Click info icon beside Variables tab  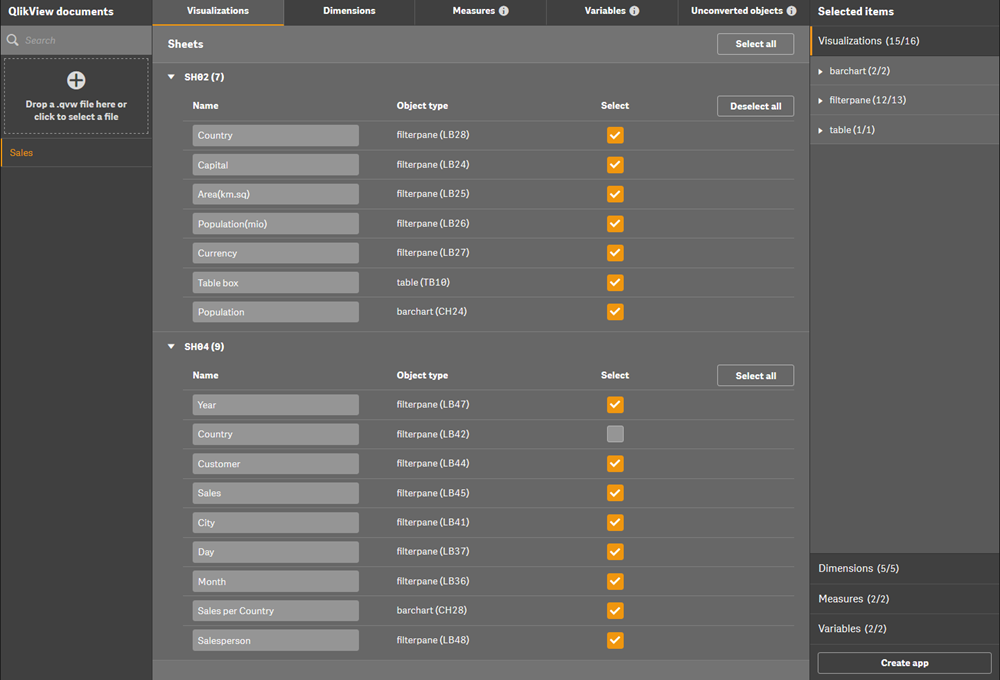[635, 11]
